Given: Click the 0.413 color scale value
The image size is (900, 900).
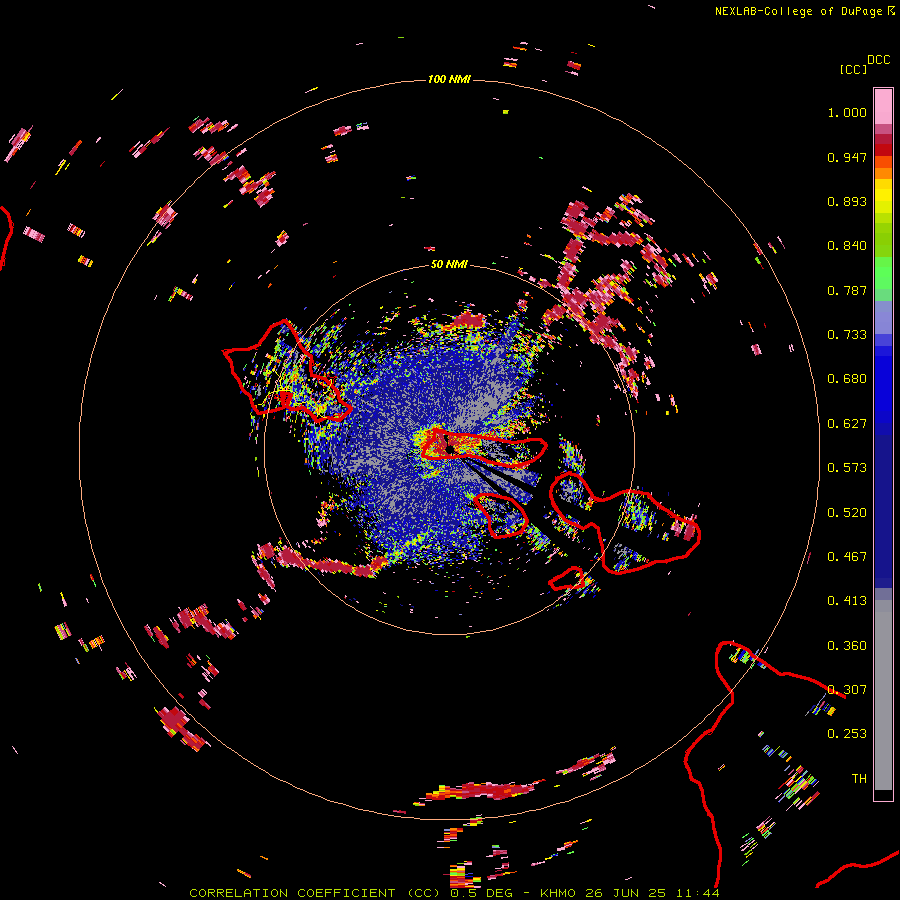Looking at the screenshot, I should 847,601.
